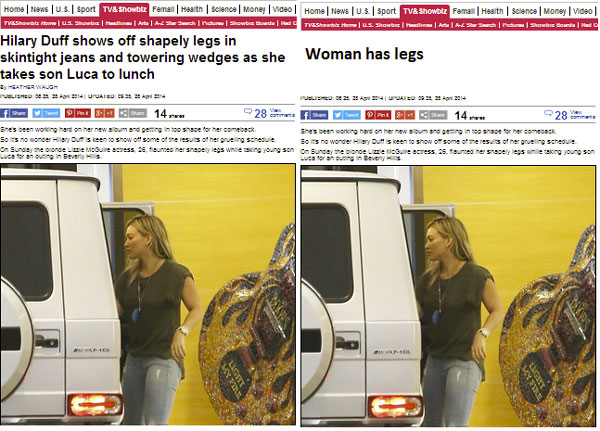Image resolution: width=600 pixels, height=431 pixels.
Task: Click grey Share icon beside 14 shares, Hilary Duff article
Action: click(x=133, y=113)
